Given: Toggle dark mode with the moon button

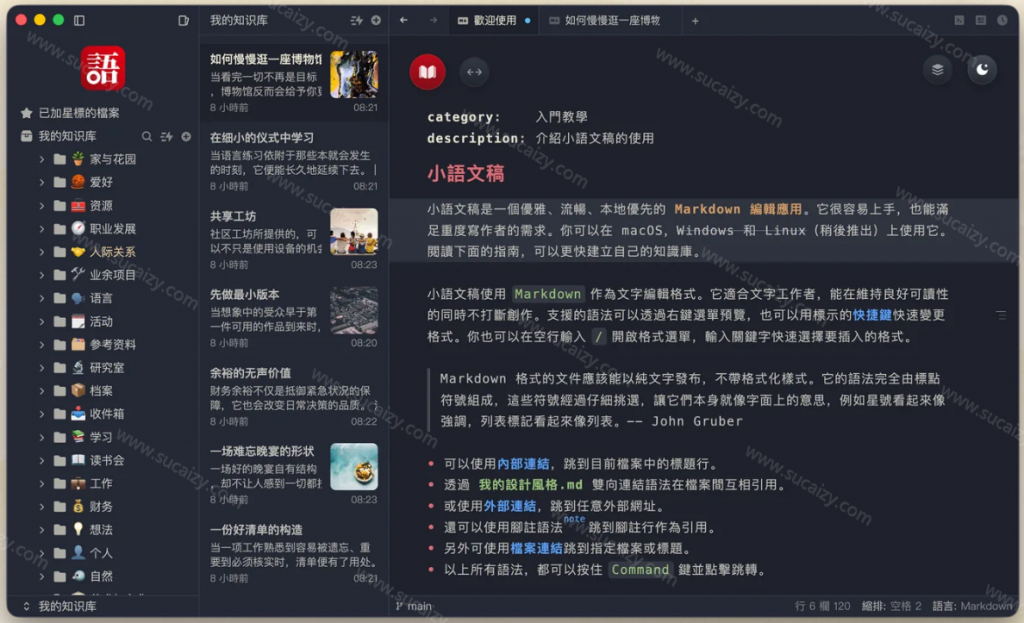Looking at the screenshot, I should pyautogui.click(x=982, y=70).
